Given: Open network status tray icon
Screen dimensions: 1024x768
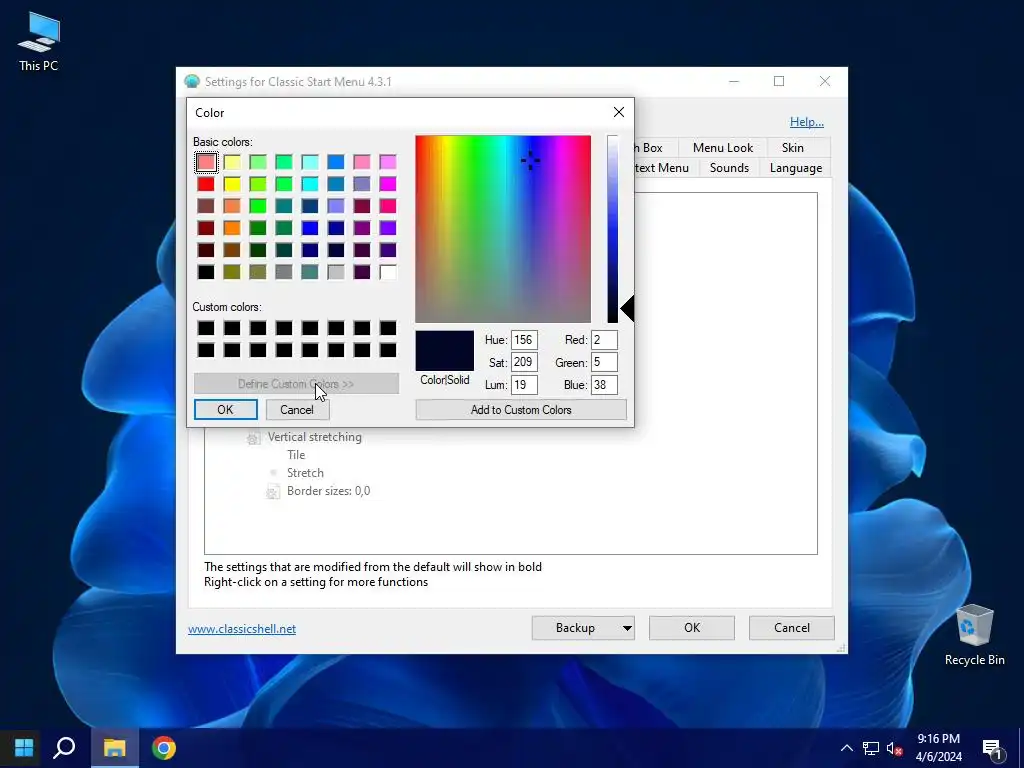Looking at the screenshot, I should point(871,748).
